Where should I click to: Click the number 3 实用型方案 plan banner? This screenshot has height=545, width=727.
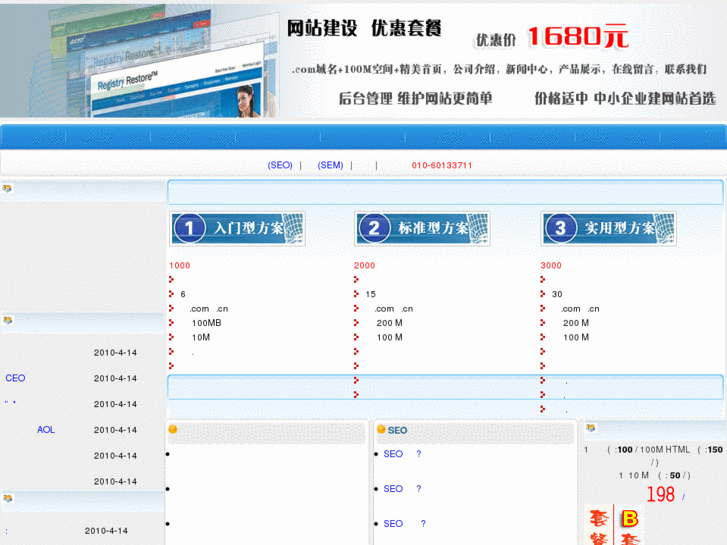click(x=608, y=228)
